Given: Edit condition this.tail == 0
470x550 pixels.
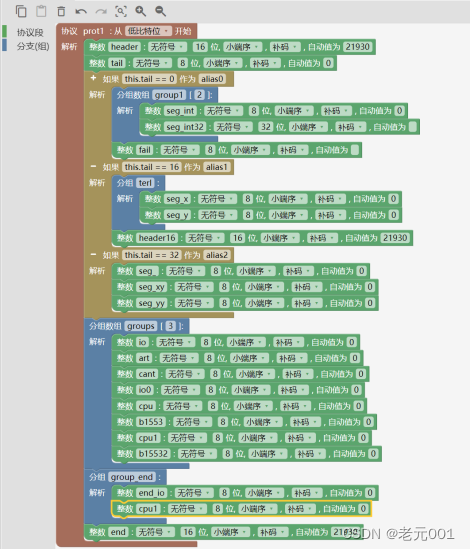Looking at the screenshot, I should click(x=150, y=79).
